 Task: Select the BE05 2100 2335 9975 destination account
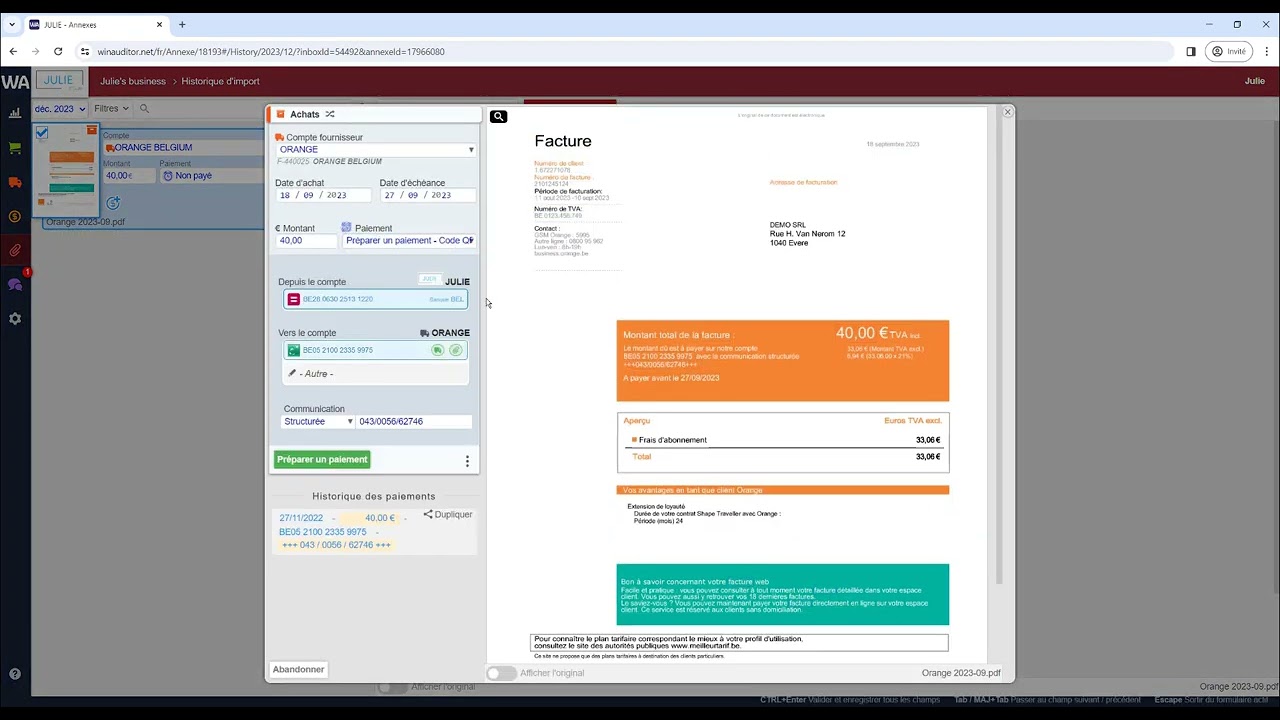point(375,350)
